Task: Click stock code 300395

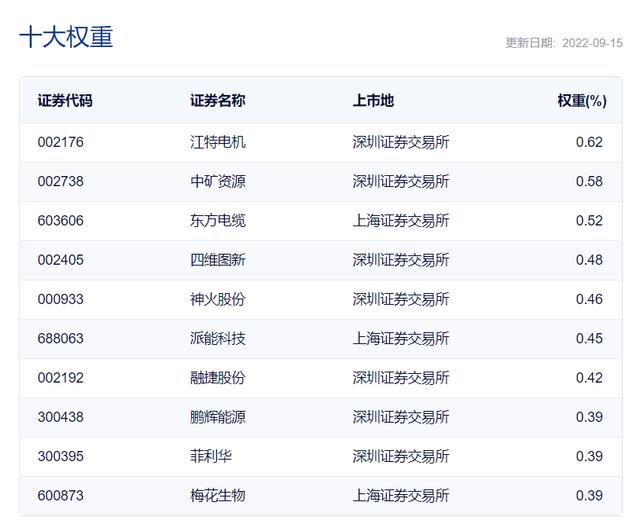Action: click(60, 456)
